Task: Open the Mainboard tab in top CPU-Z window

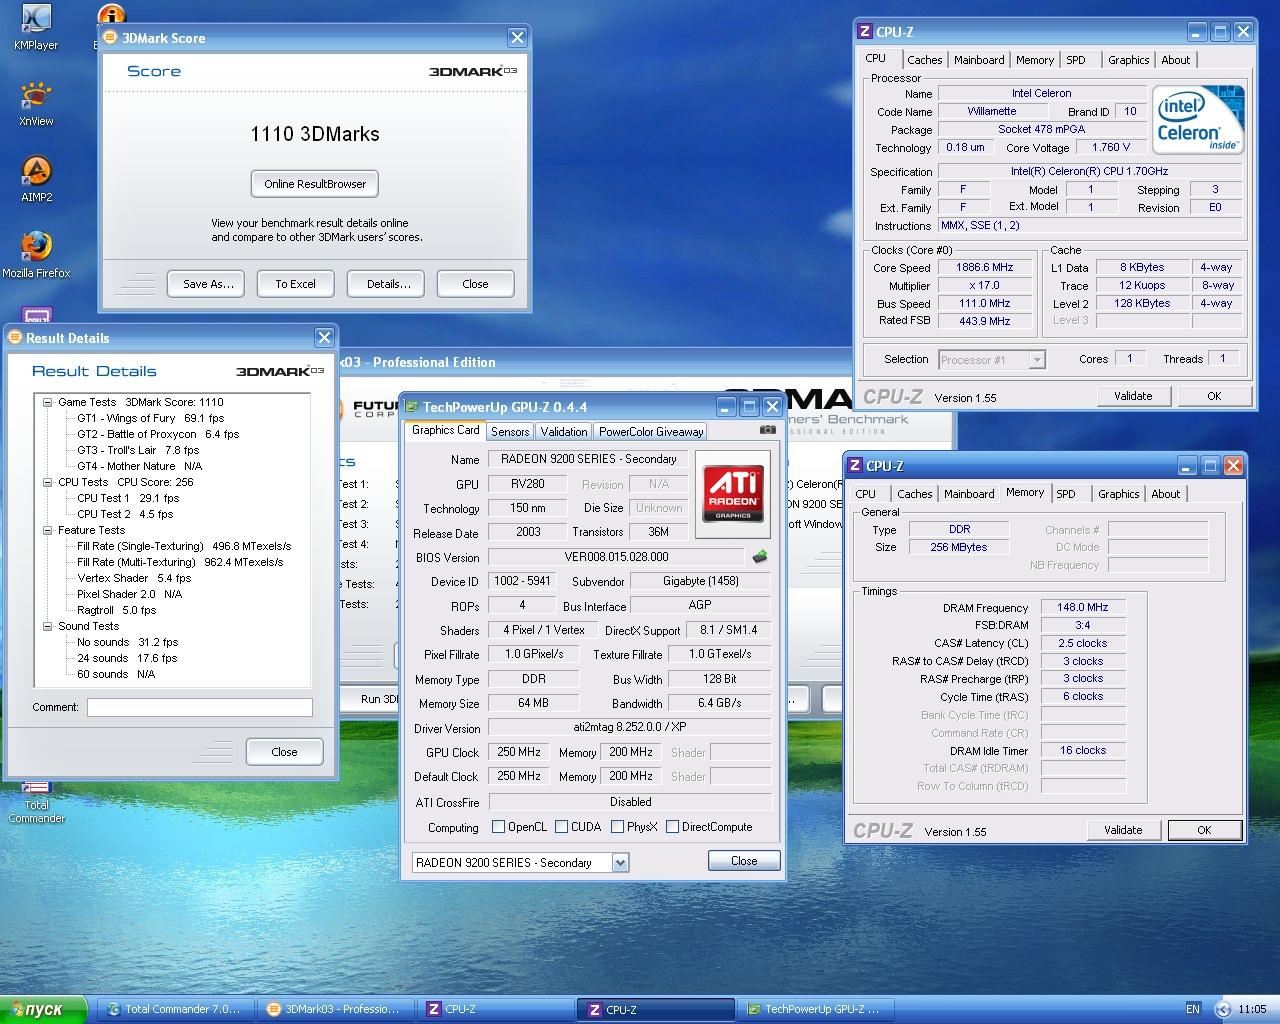Action: click(x=979, y=60)
